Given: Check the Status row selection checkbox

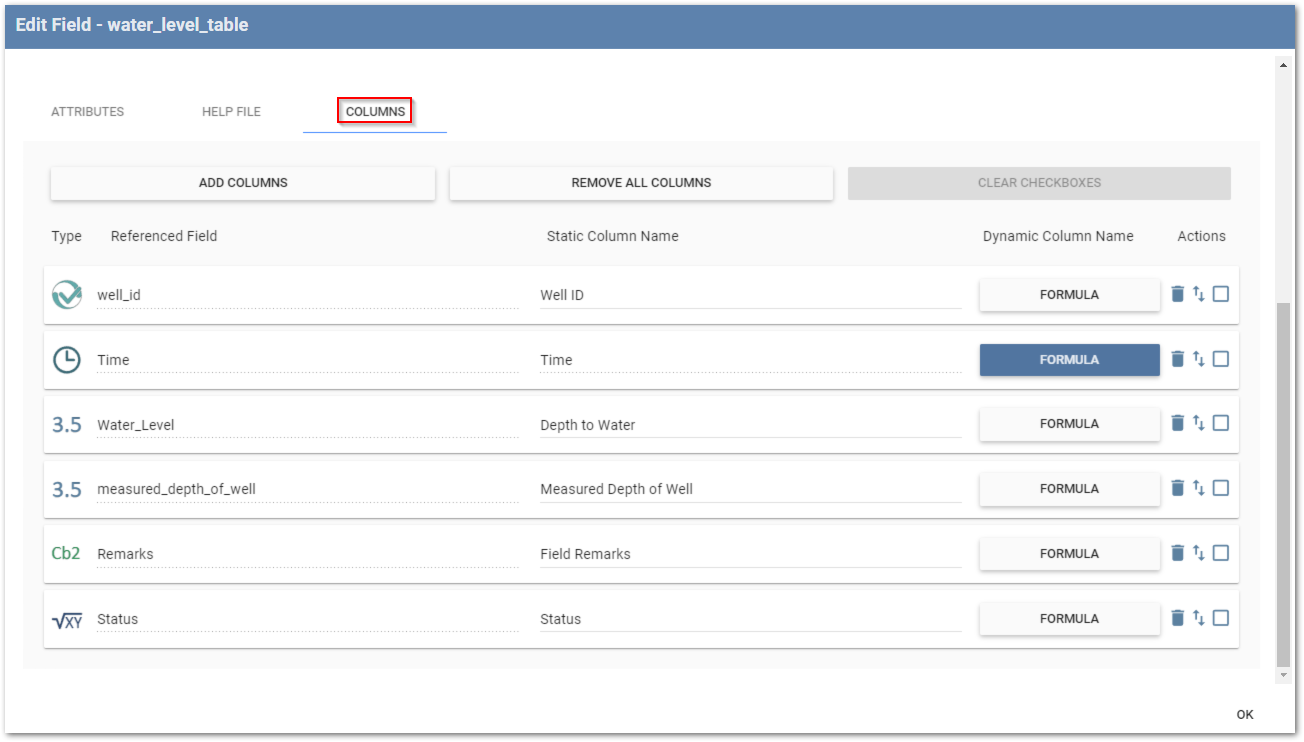Looking at the screenshot, I should click(1220, 617).
